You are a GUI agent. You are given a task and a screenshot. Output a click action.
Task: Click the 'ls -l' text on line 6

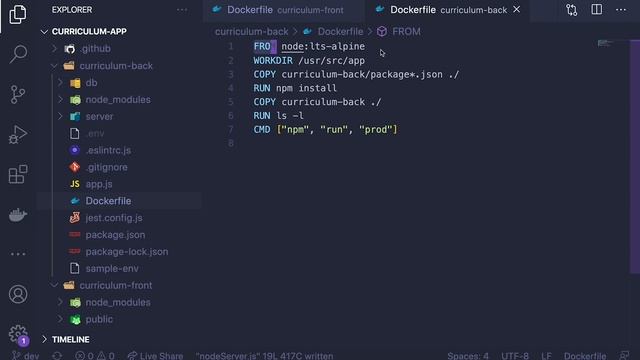tap(290, 116)
